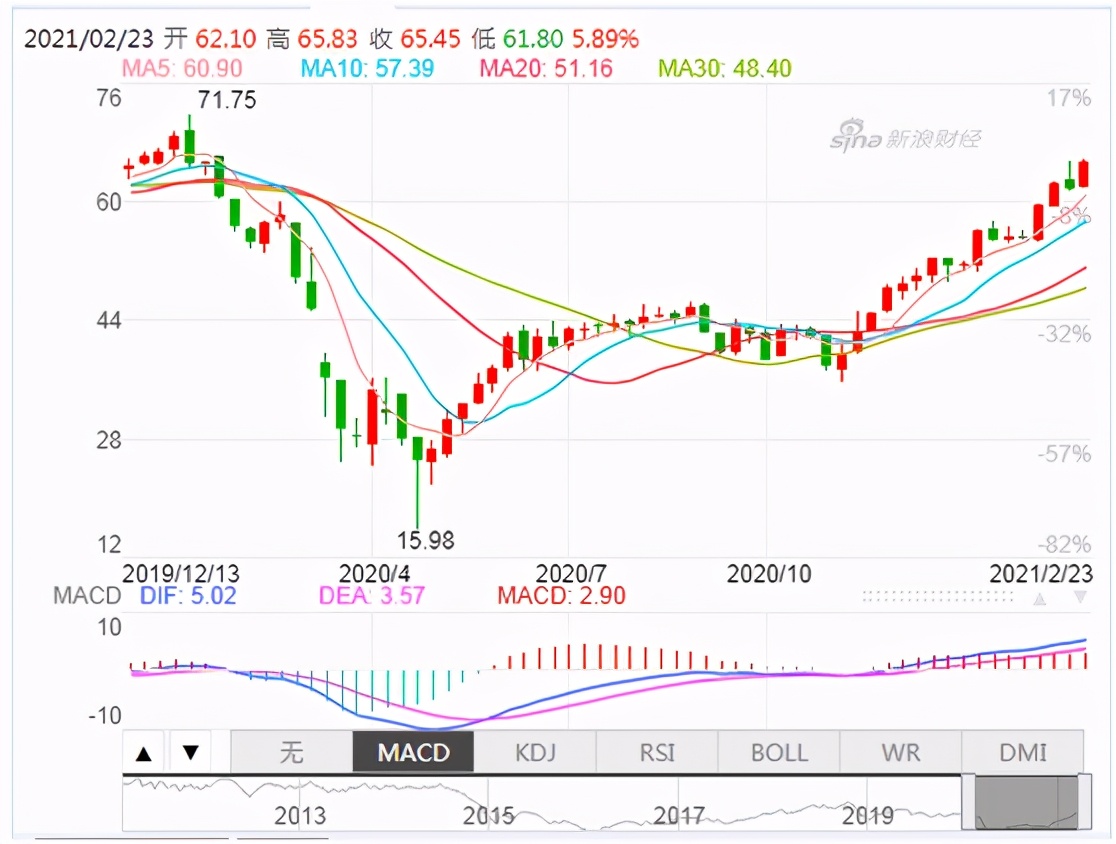Click the dotted drag bar above MACD chart

pos(937,596)
